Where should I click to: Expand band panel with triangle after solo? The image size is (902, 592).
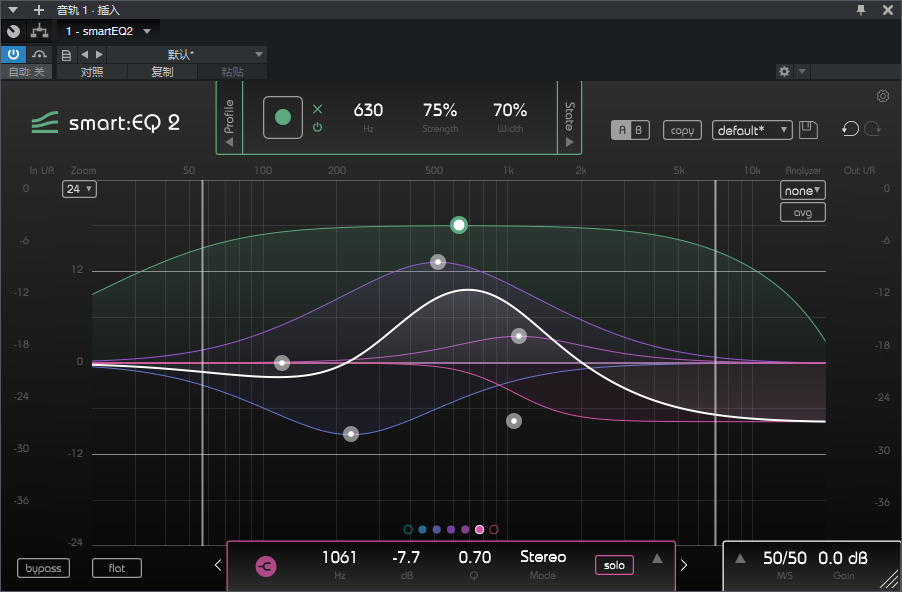[x=657, y=558]
